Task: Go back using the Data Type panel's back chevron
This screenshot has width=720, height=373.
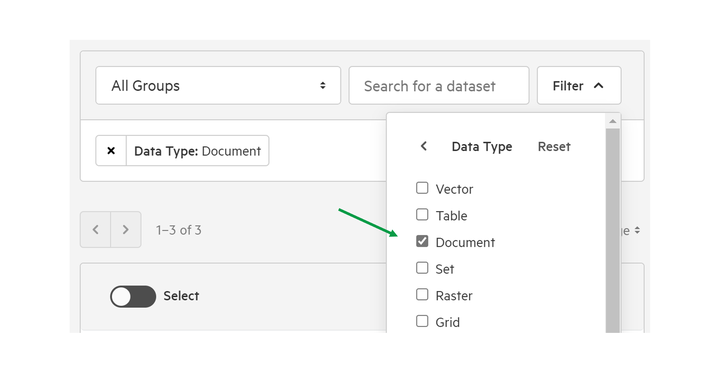Action: click(x=423, y=146)
